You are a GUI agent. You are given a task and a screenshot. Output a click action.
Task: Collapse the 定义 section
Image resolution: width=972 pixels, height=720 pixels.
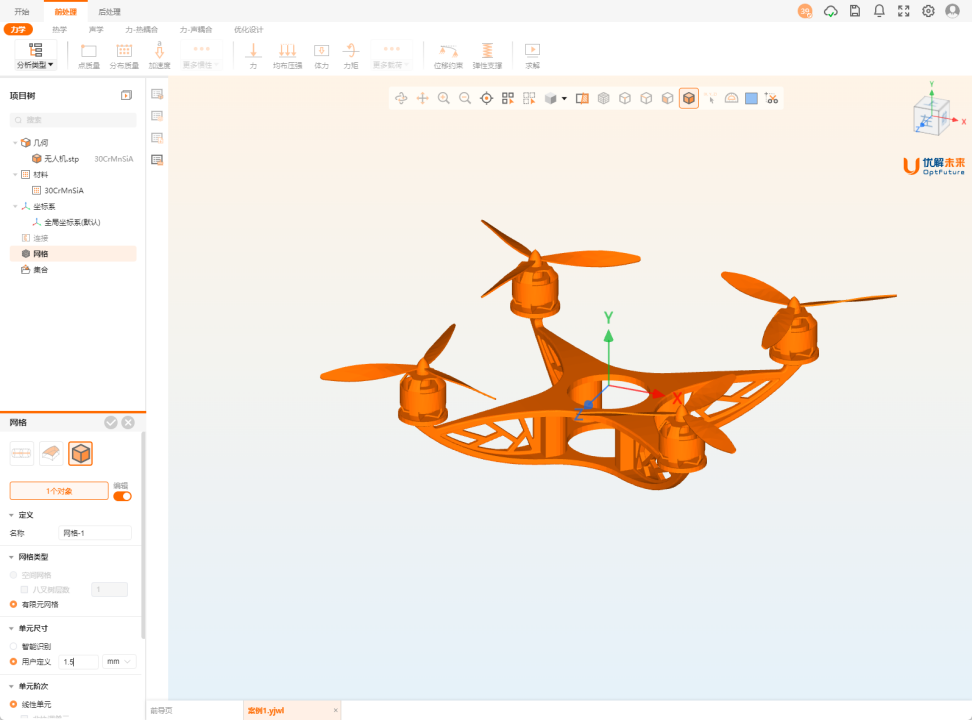click(11, 515)
